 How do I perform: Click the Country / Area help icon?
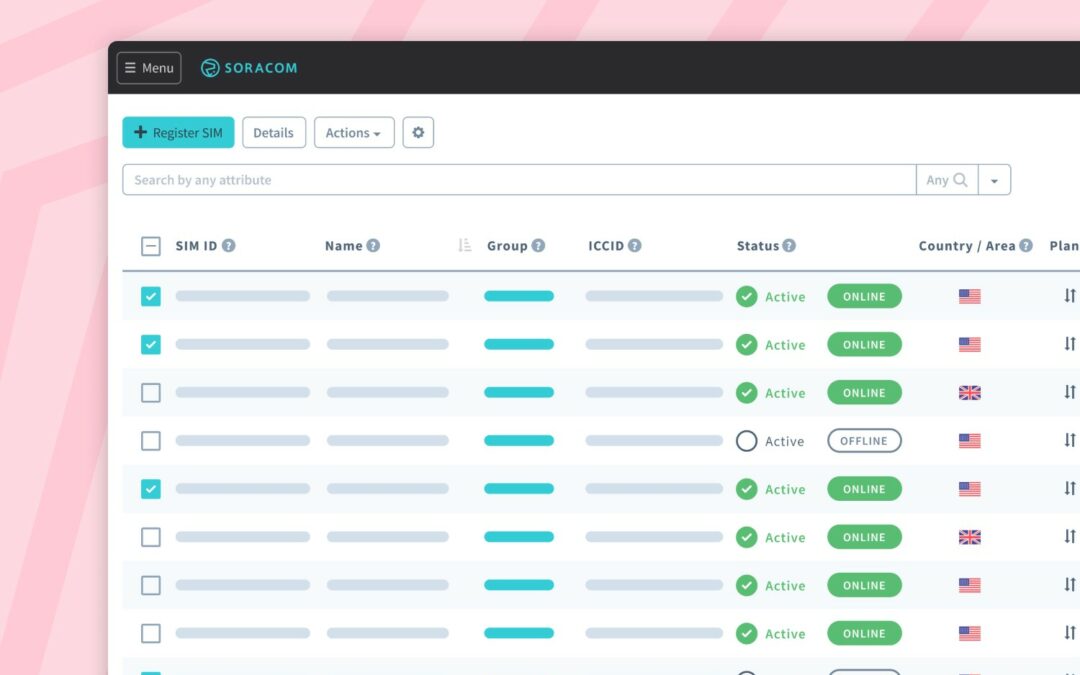[1026, 246]
